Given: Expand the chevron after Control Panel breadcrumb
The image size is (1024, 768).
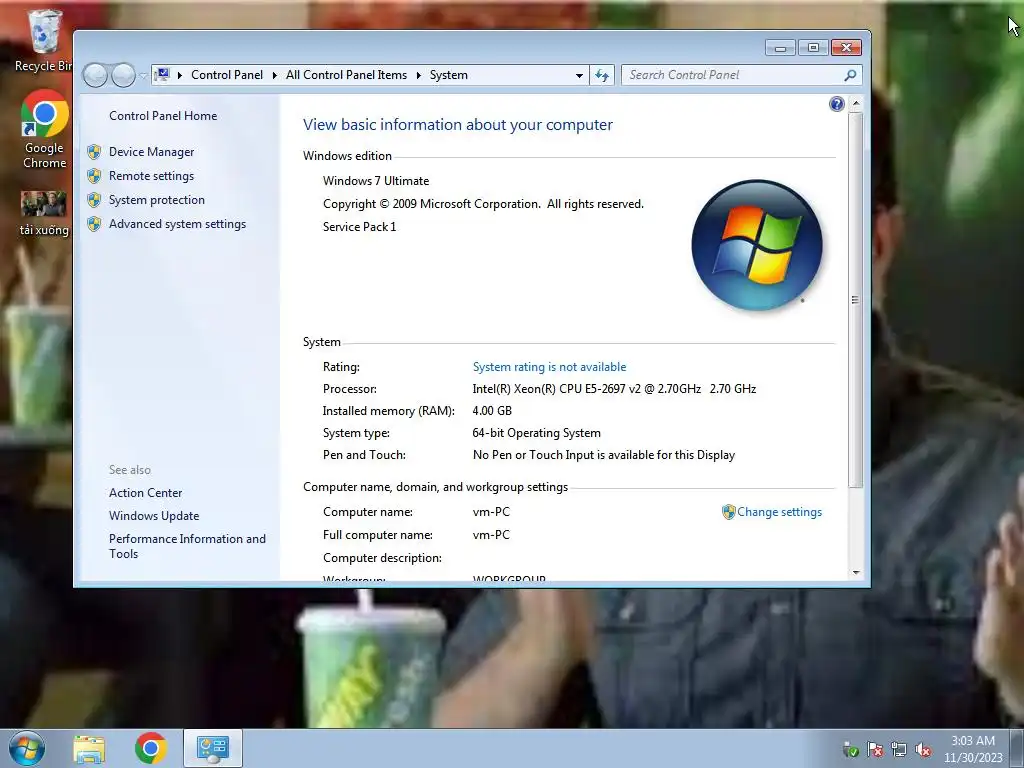Looking at the screenshot, I should (x=274, y=75).
